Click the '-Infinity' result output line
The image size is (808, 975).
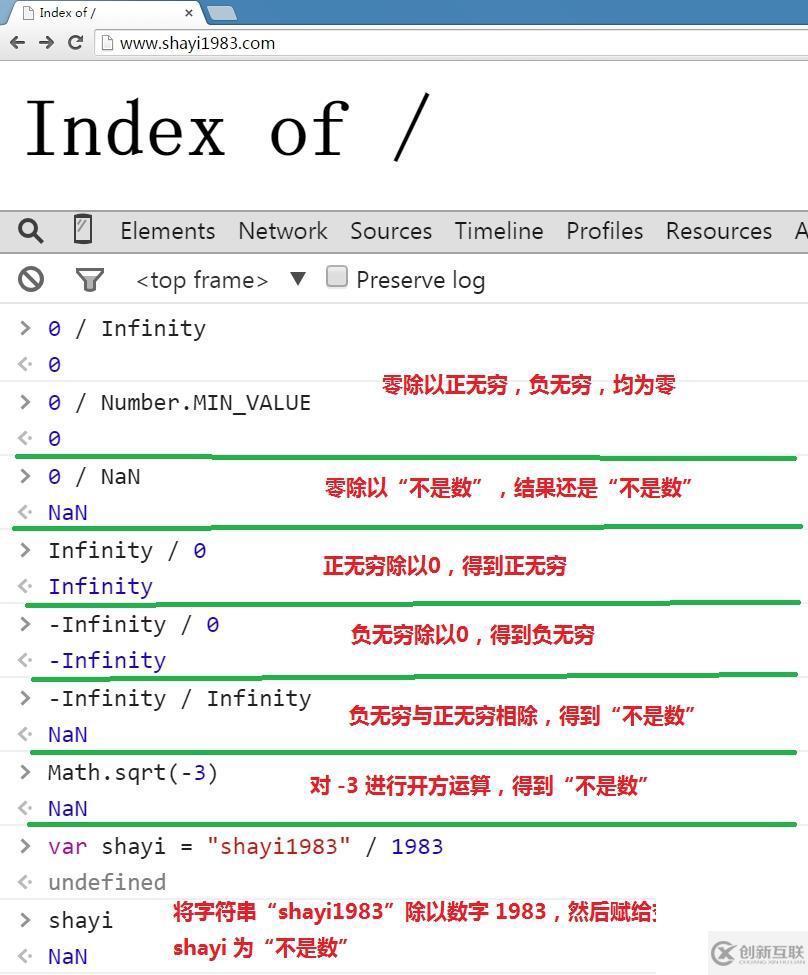[107, 660]
